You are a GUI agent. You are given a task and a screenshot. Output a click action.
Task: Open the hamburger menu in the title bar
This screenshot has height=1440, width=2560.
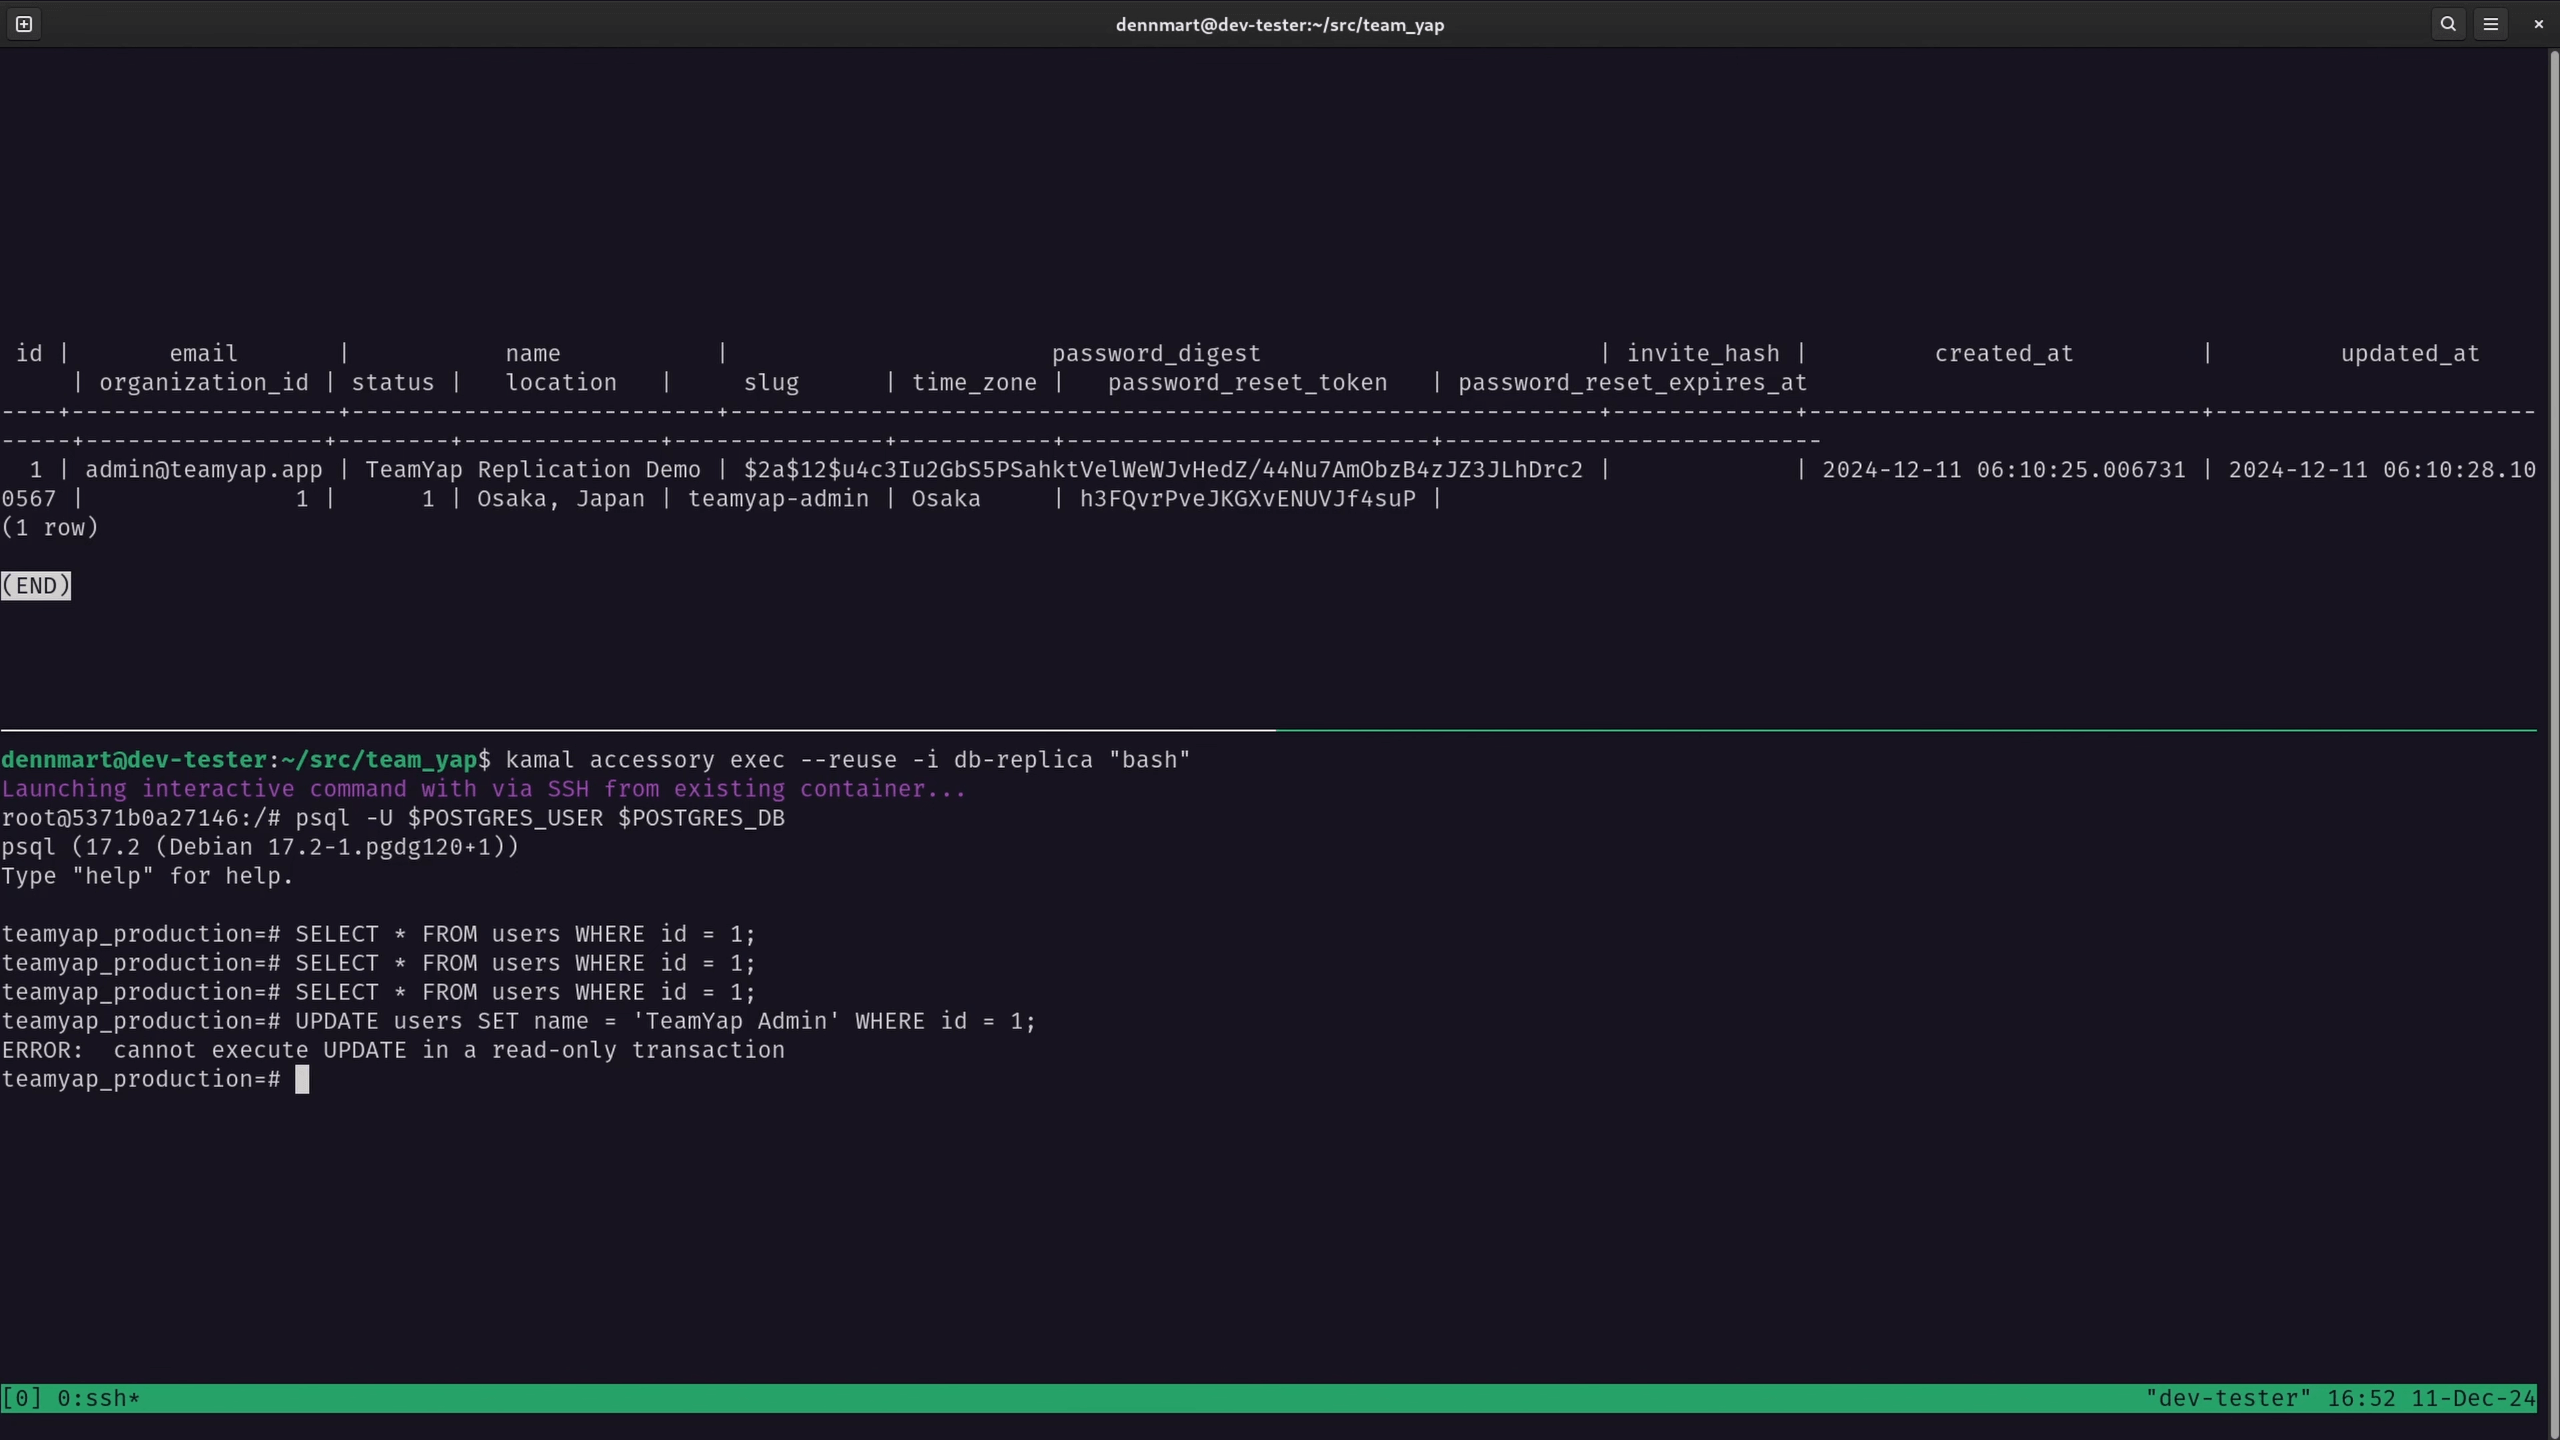[2491, 24]
